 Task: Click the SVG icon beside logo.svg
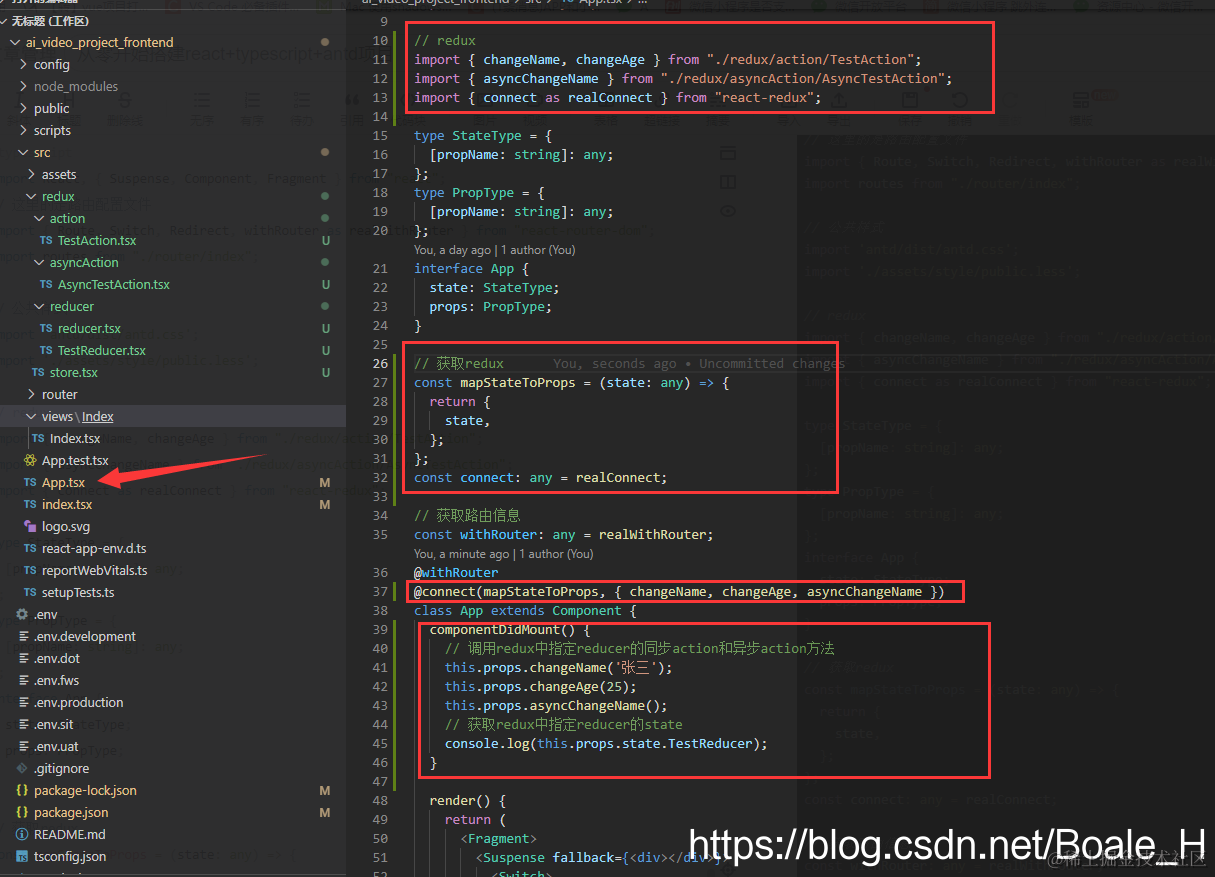pos(30,527)
